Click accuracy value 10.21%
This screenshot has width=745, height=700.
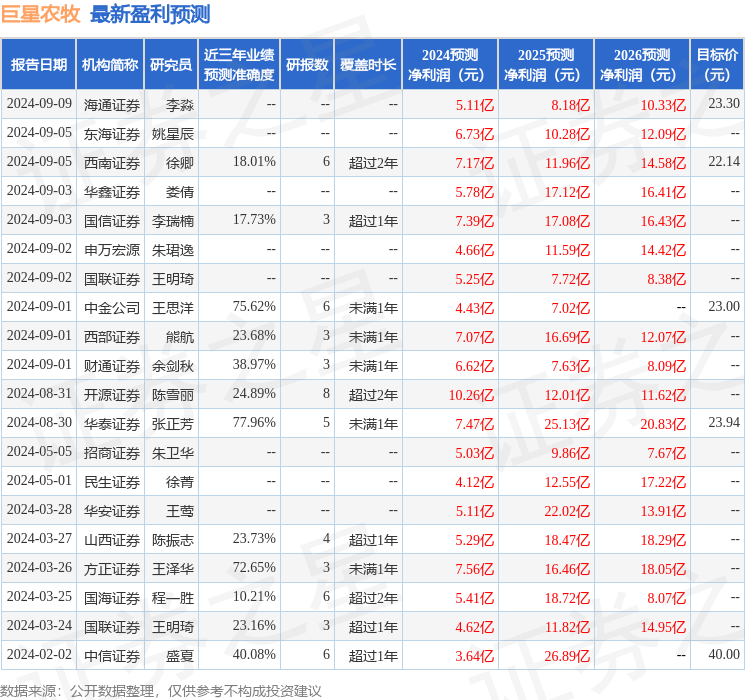point(254,596)
